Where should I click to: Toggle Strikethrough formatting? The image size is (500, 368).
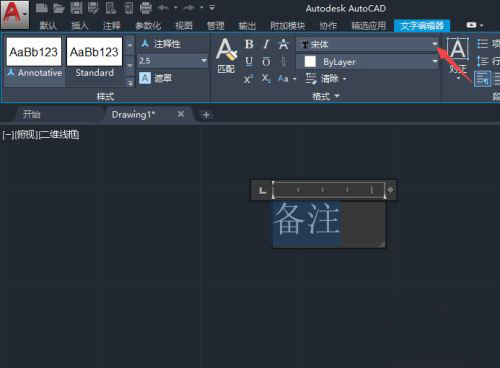point(283,44)
